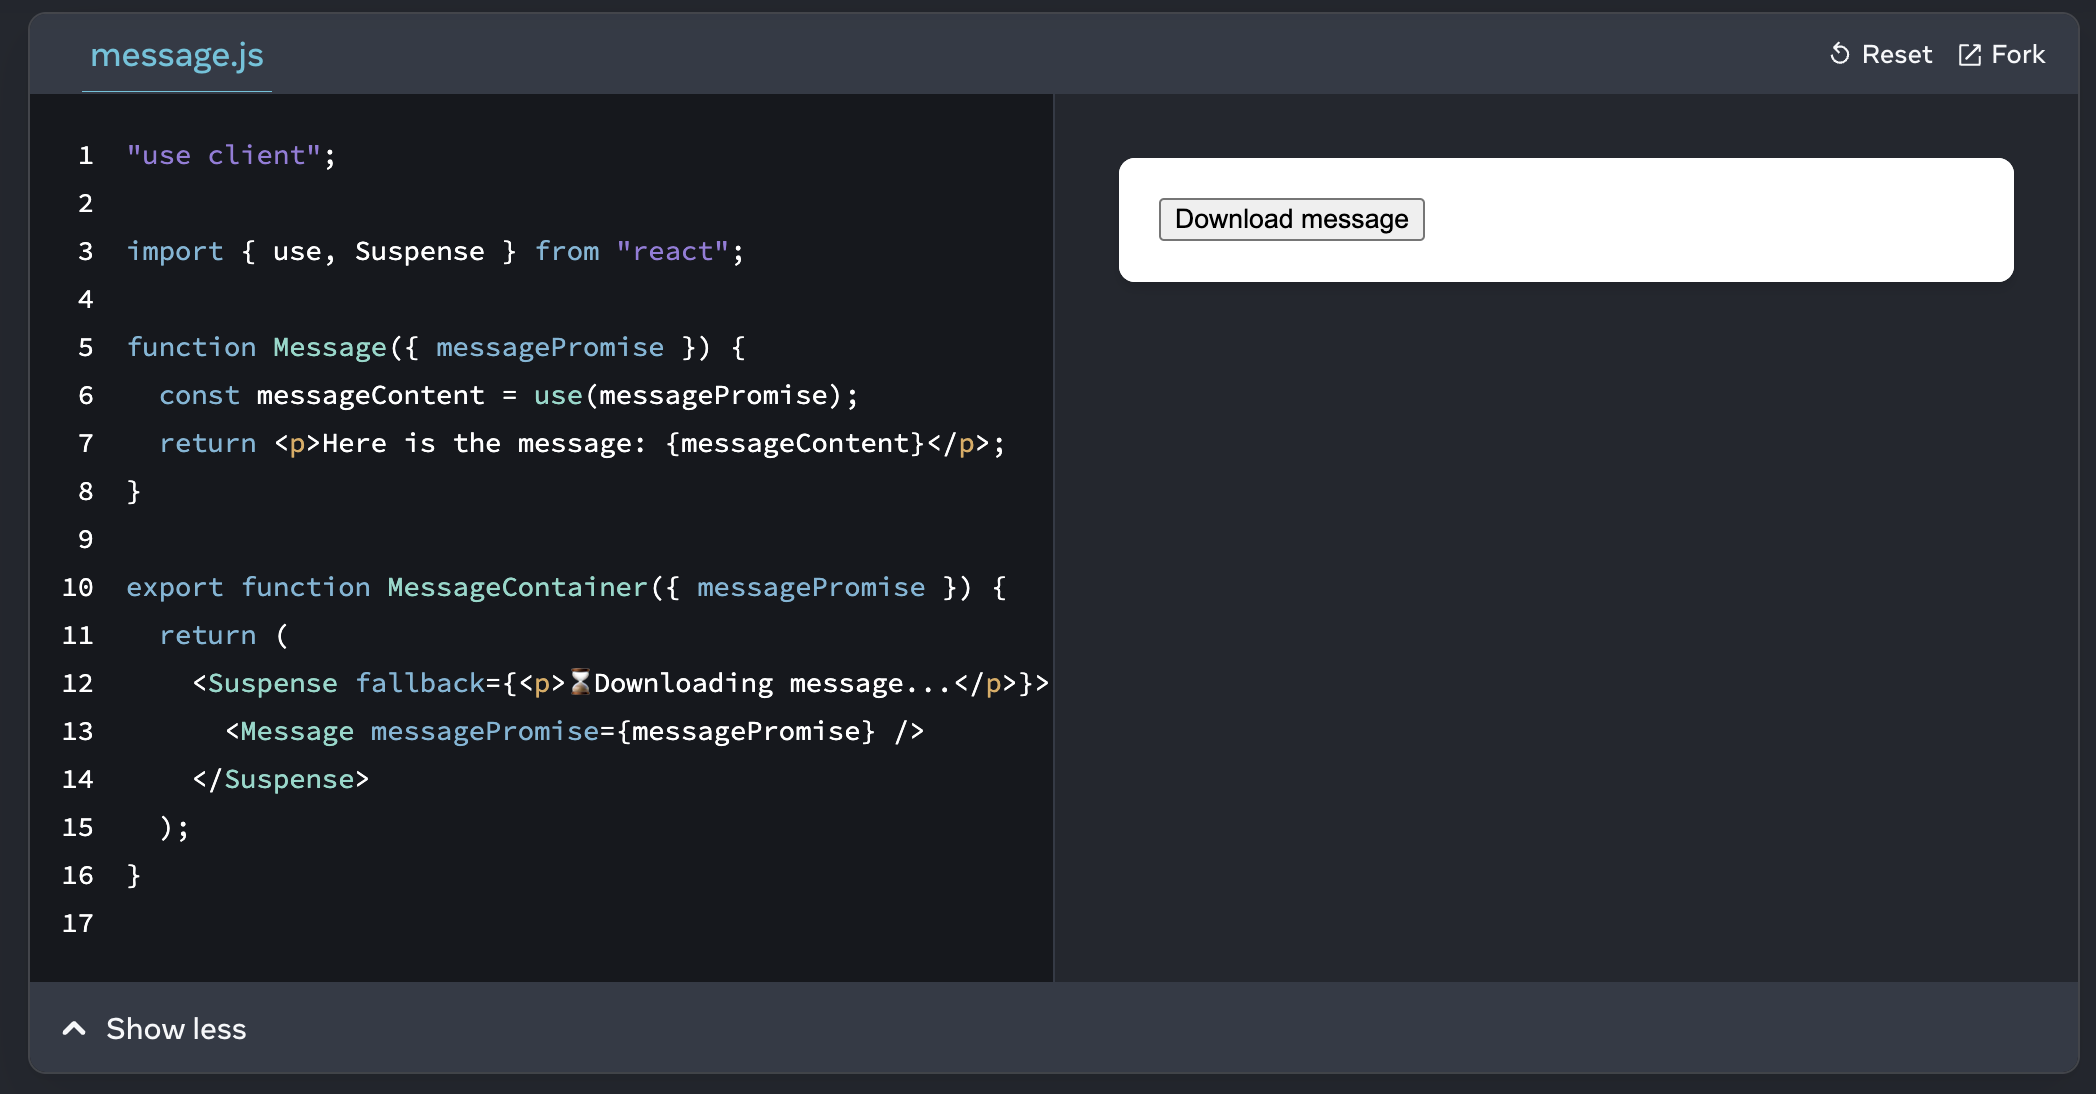This screenshot has height=1094, width=2096.
Task: Place cursor in the "use client" directive
Action: 223,156
